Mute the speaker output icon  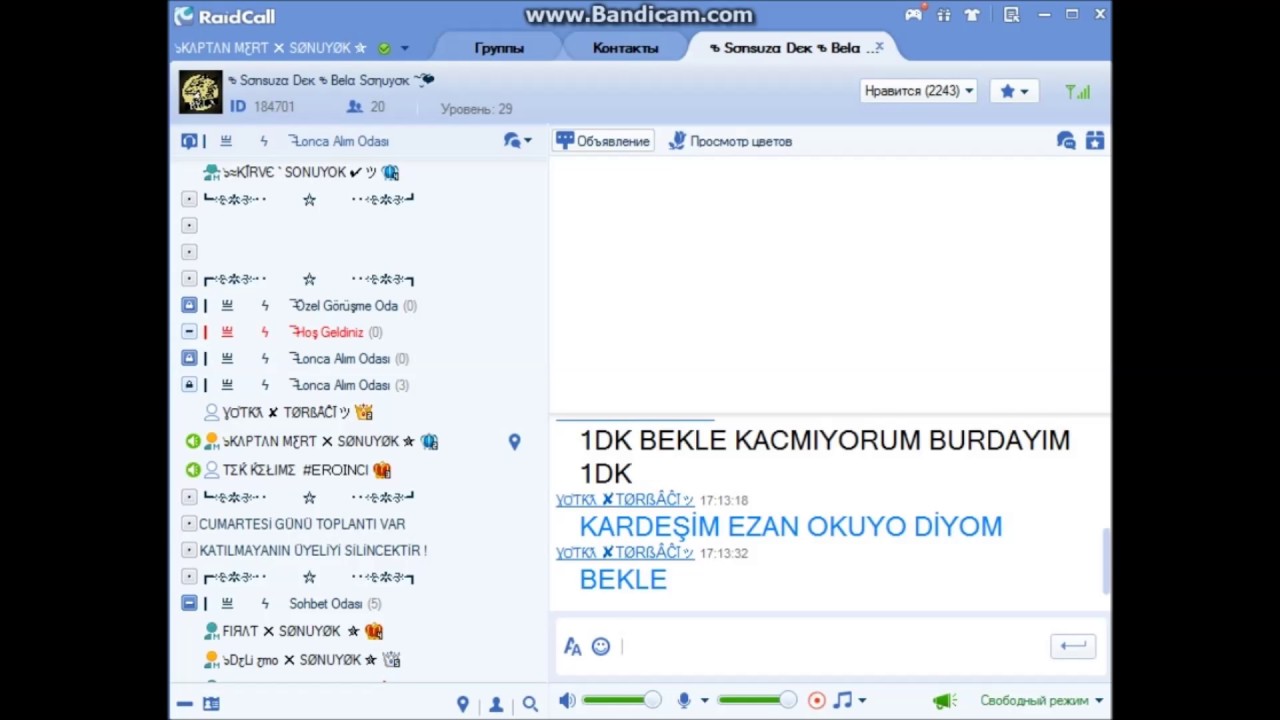click(x=567, y=701)
